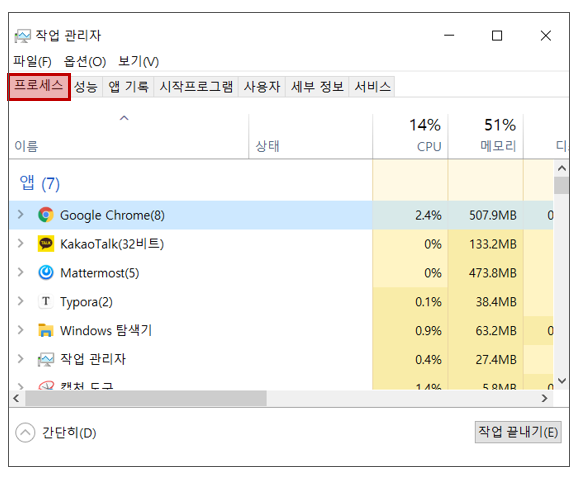Image resolution: width=581 pixels, height=481 pixels.
Task: Click the 작업 관리자 row icon
Action: coord(46,359)
